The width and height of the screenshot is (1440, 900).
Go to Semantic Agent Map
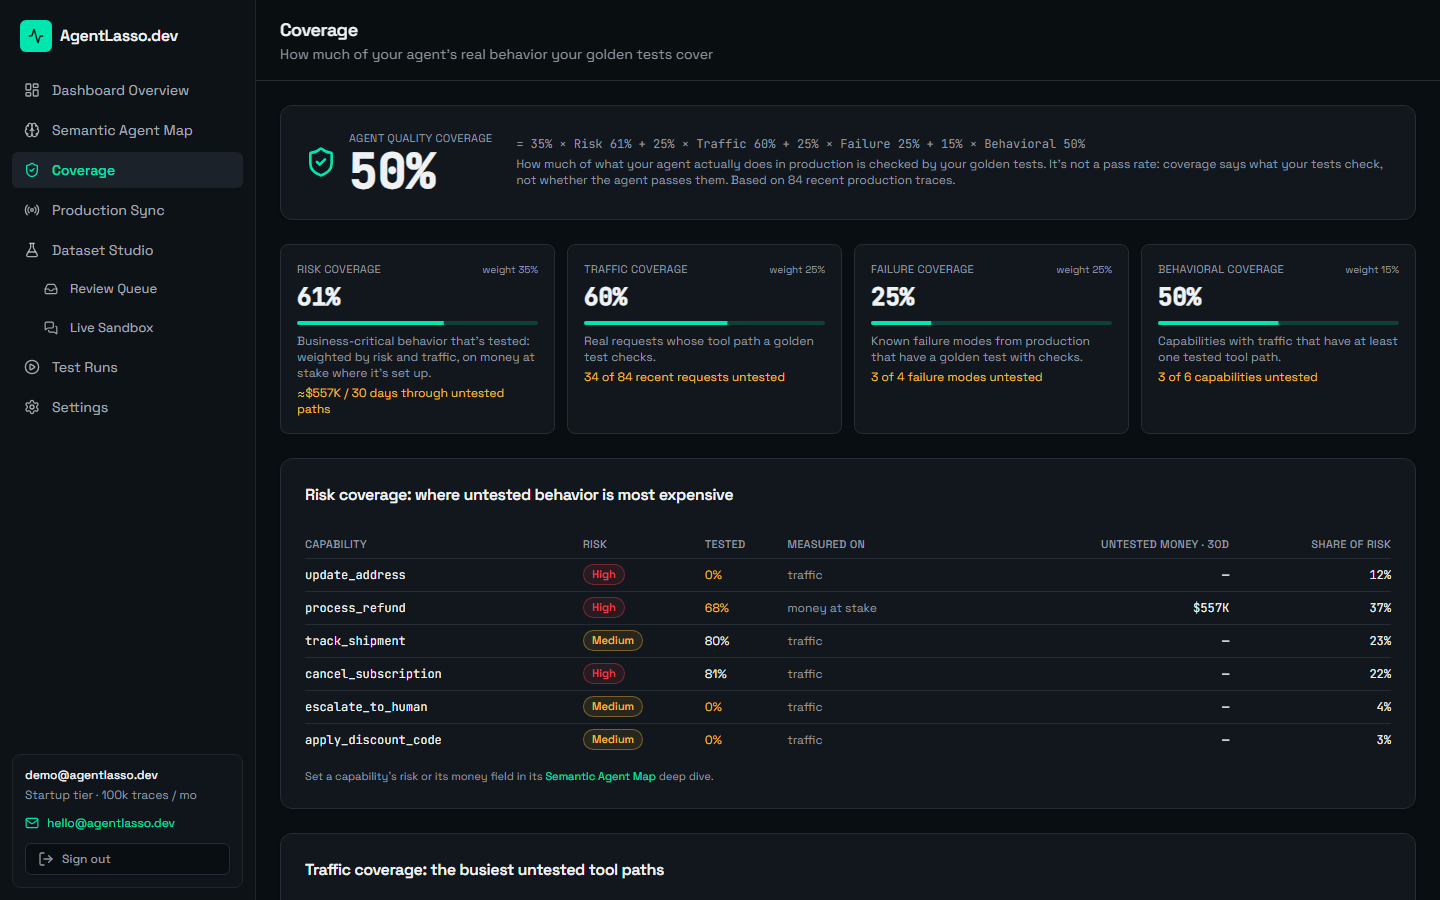127,130
